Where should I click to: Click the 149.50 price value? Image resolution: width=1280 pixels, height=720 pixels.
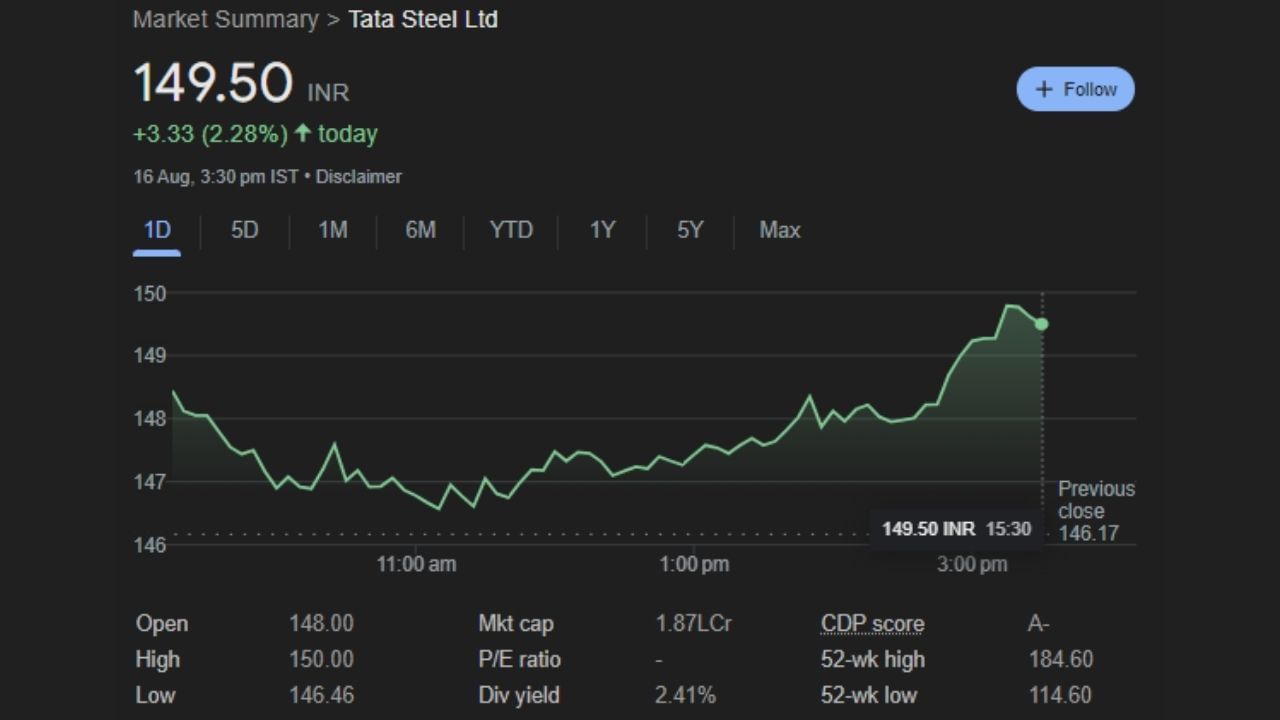pos(213,84)
